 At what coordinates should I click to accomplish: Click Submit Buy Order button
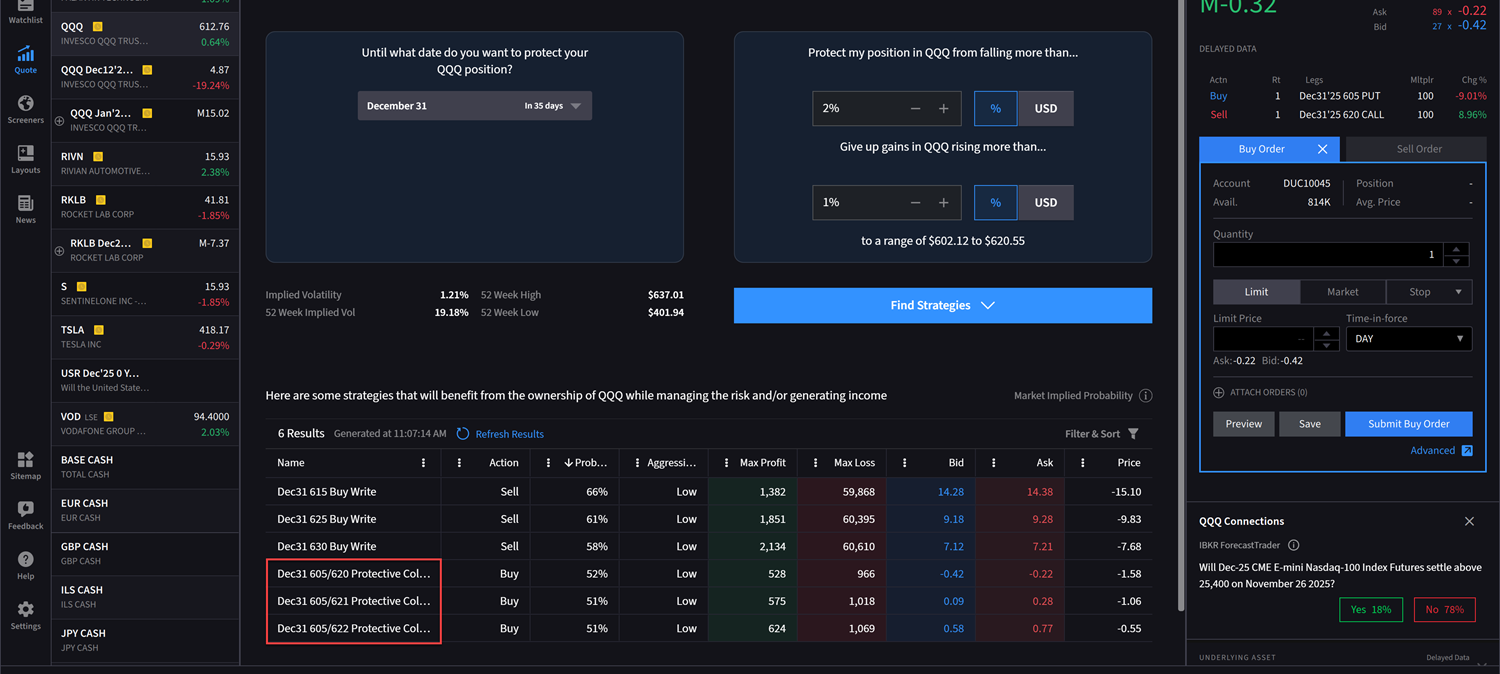1408,424
